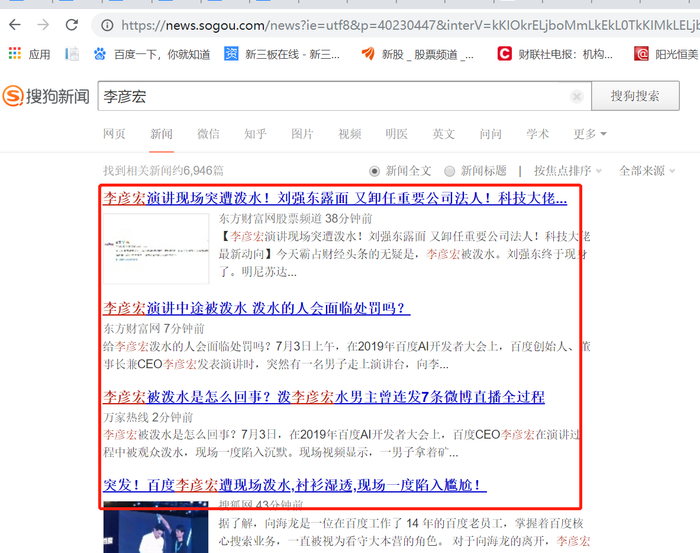Switch to the 英文 tab
Viewport: 700px width, 553px height.
(443, 134)
